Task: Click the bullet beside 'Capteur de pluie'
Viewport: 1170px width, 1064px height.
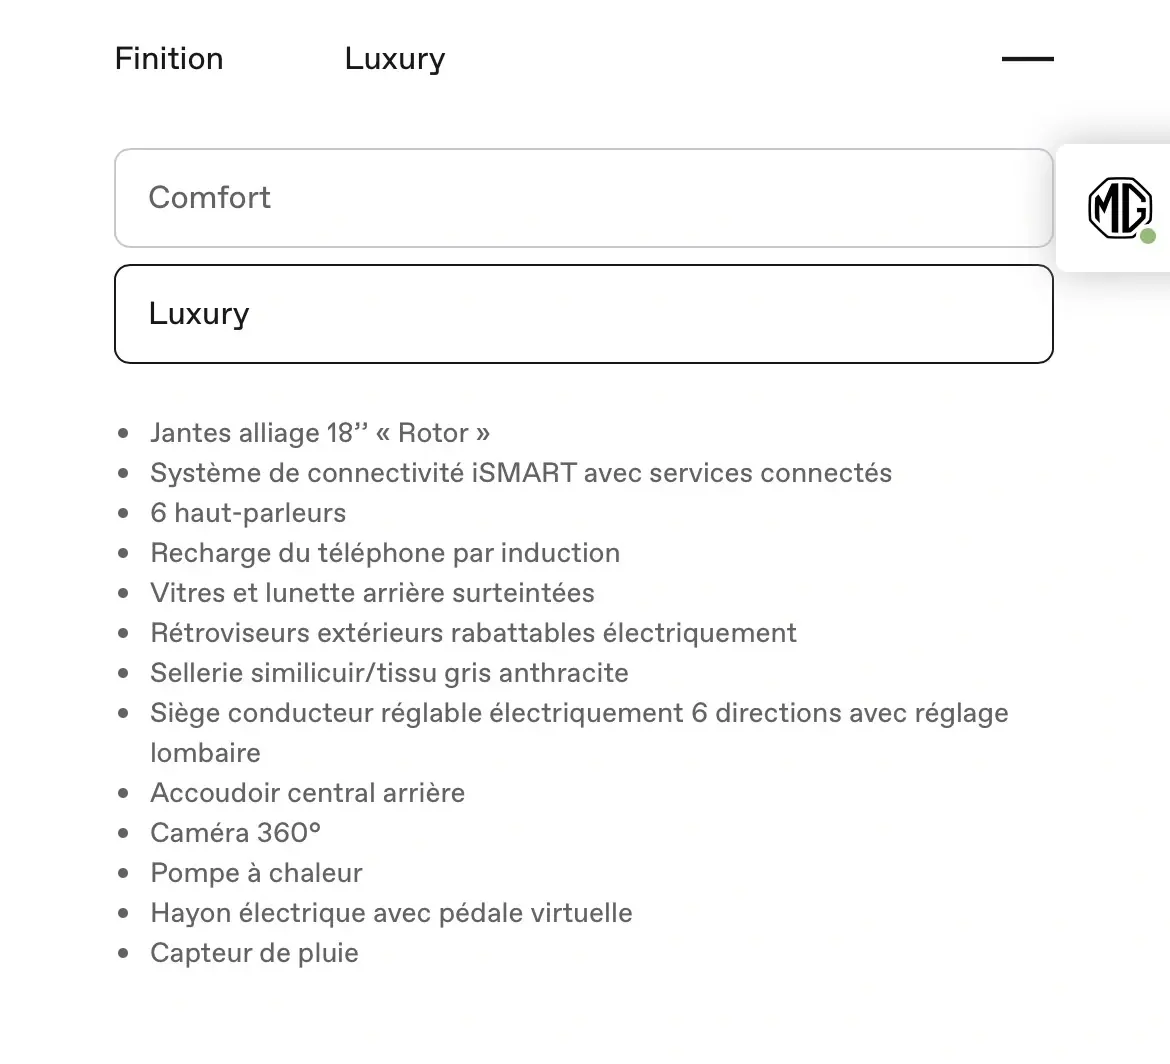Action: (124, 952)
